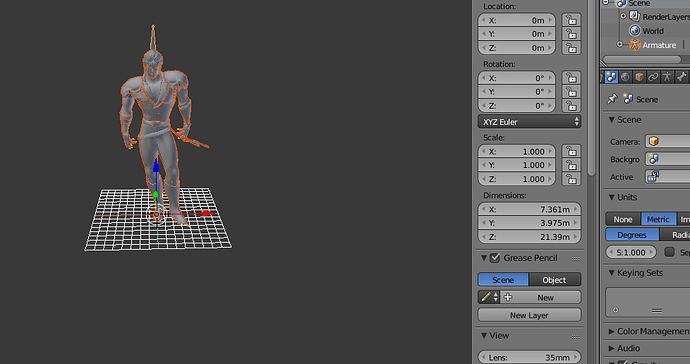This screenshot has width=690, height=364.
Task: Expand the Color Management panel
Action: coord(611,331)
